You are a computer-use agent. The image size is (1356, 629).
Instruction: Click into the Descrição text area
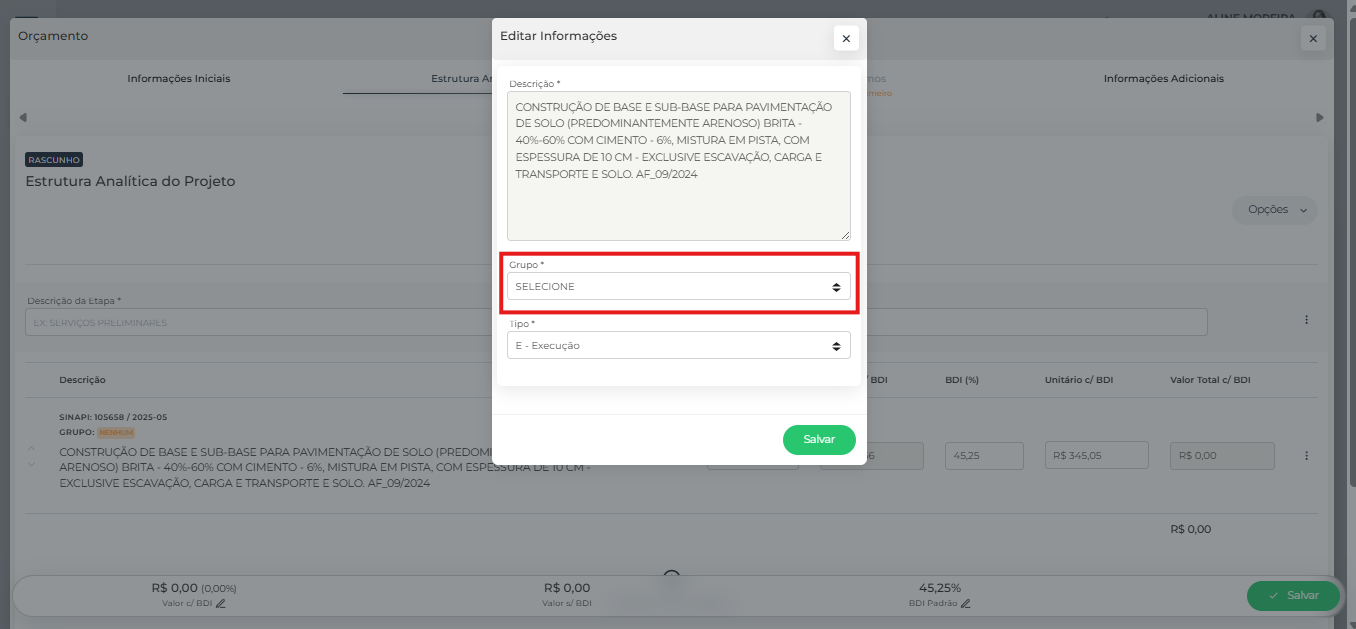tap(678, 166)
